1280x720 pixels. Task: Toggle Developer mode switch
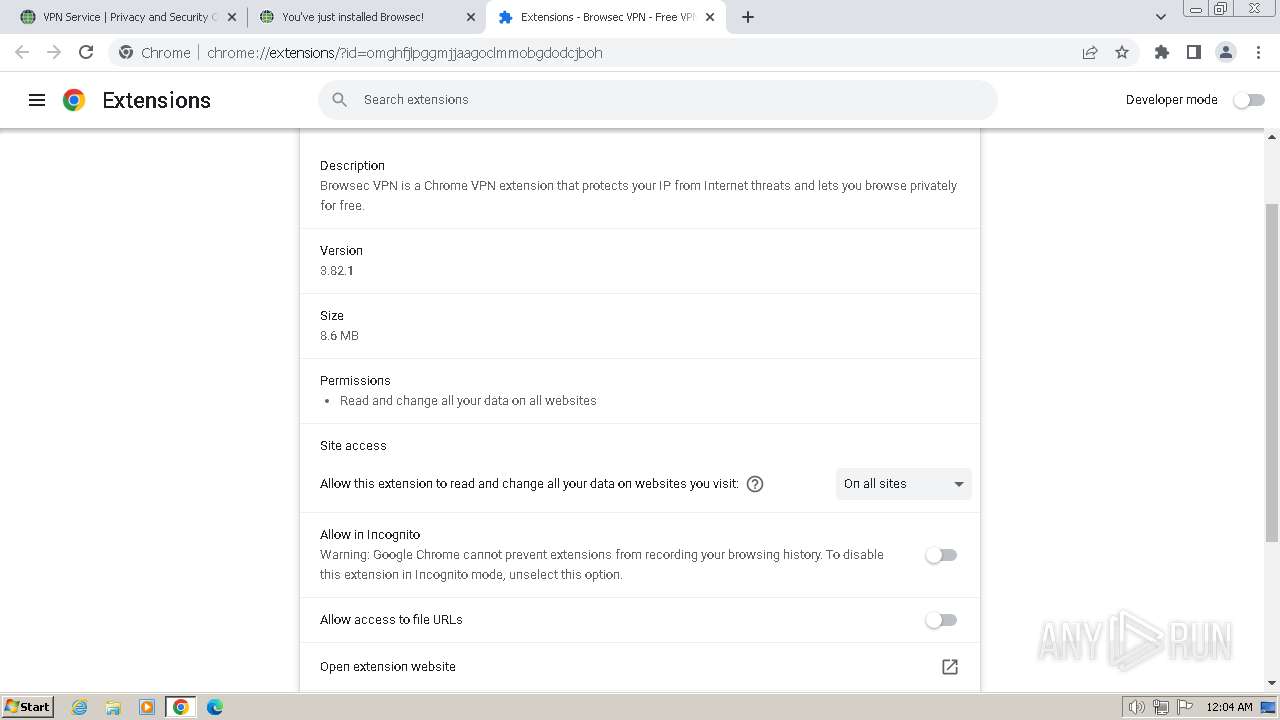click(1249, 100)
